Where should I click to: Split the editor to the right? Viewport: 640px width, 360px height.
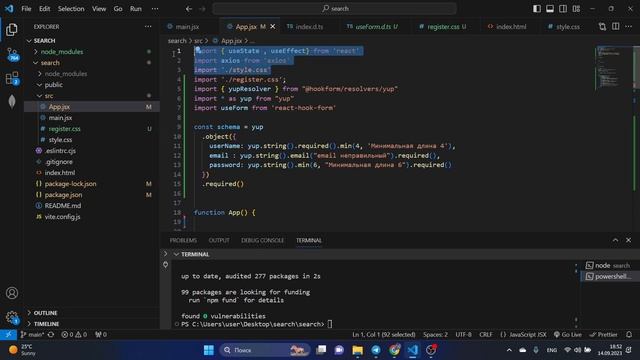point(616,27)
